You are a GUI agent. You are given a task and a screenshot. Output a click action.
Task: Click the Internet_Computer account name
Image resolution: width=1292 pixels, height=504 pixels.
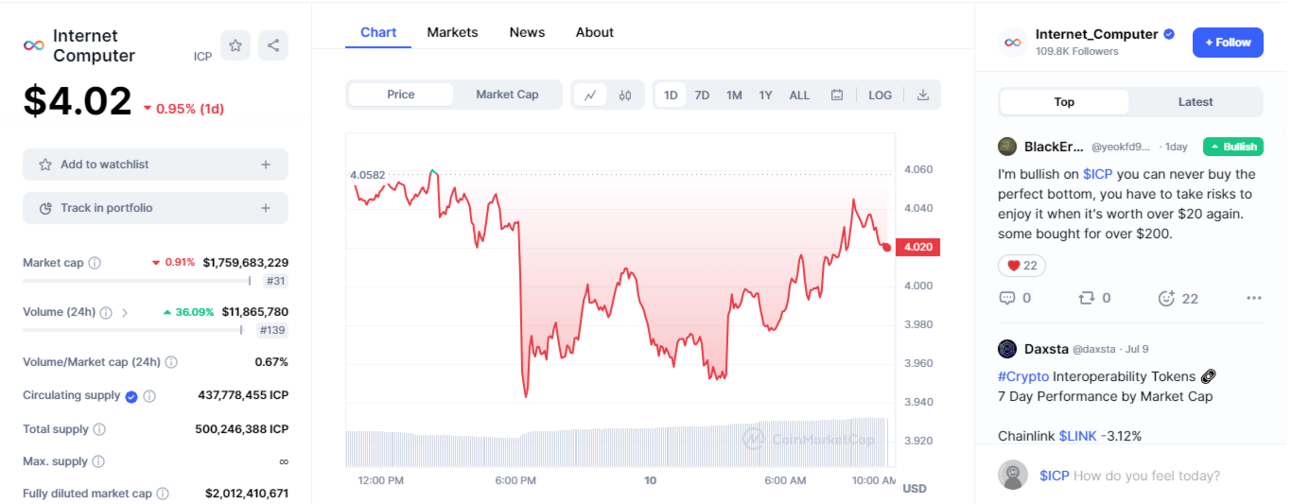tap(1096, 34)
